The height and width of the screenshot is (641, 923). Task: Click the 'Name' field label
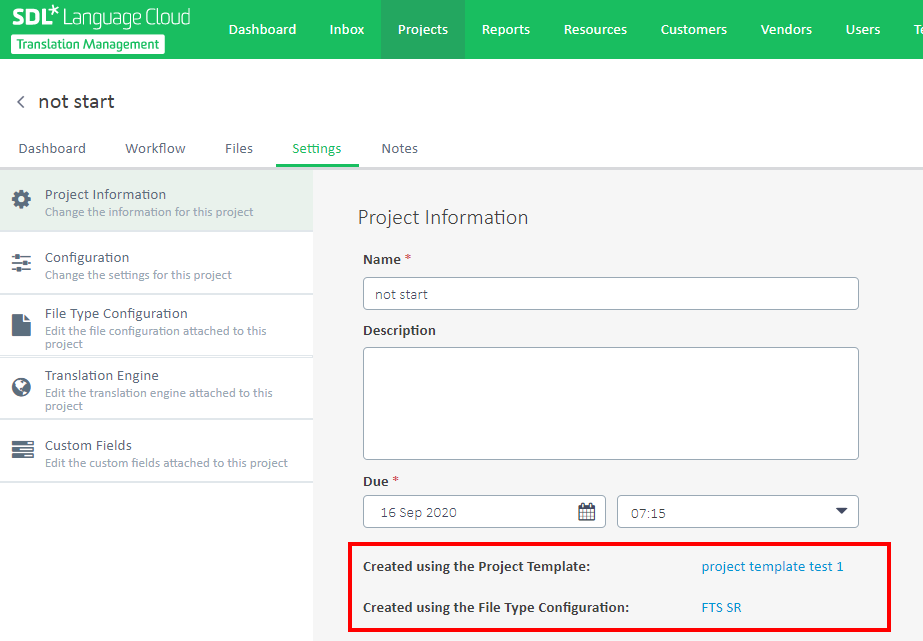point(381,260)
